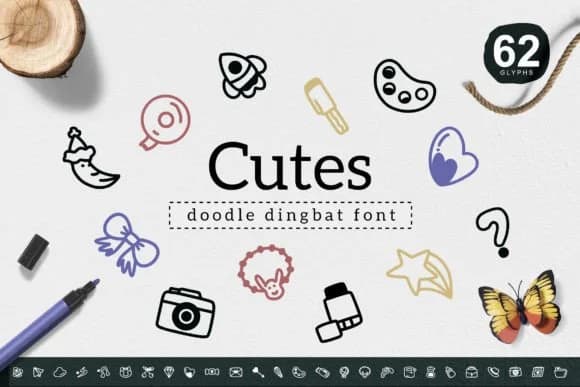Image resolution: width=580 pixels, height=387 pixels.
Task: Click the red wreath with bunny glyph
Action: [x=266, y=272]
